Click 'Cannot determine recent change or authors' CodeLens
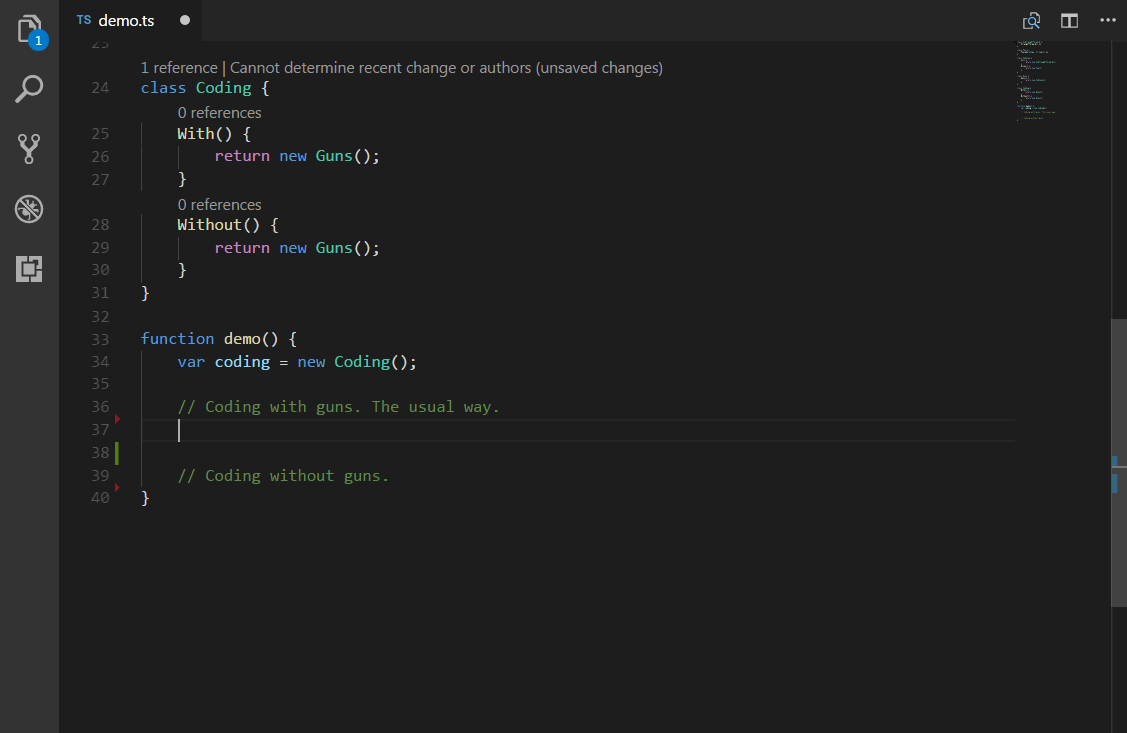The image size is (1127, 733). click(x=446, y=68)
